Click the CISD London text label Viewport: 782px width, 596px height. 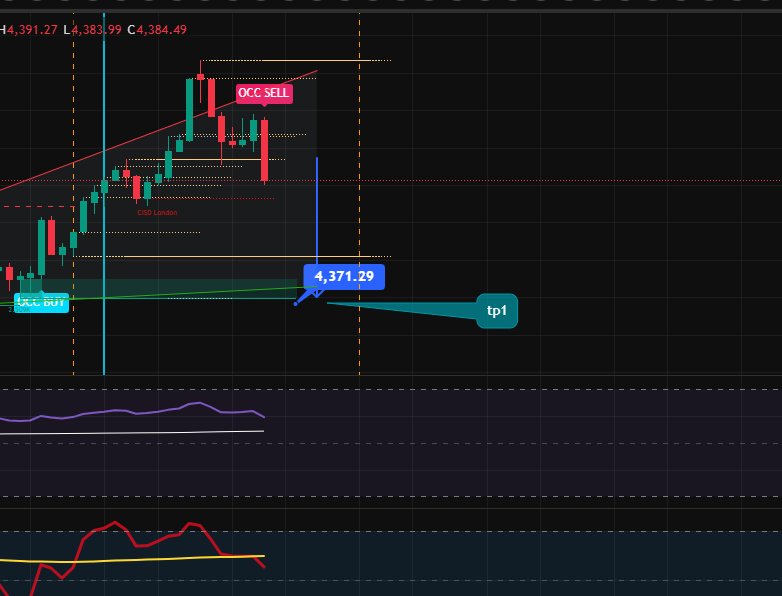[157, 212]
